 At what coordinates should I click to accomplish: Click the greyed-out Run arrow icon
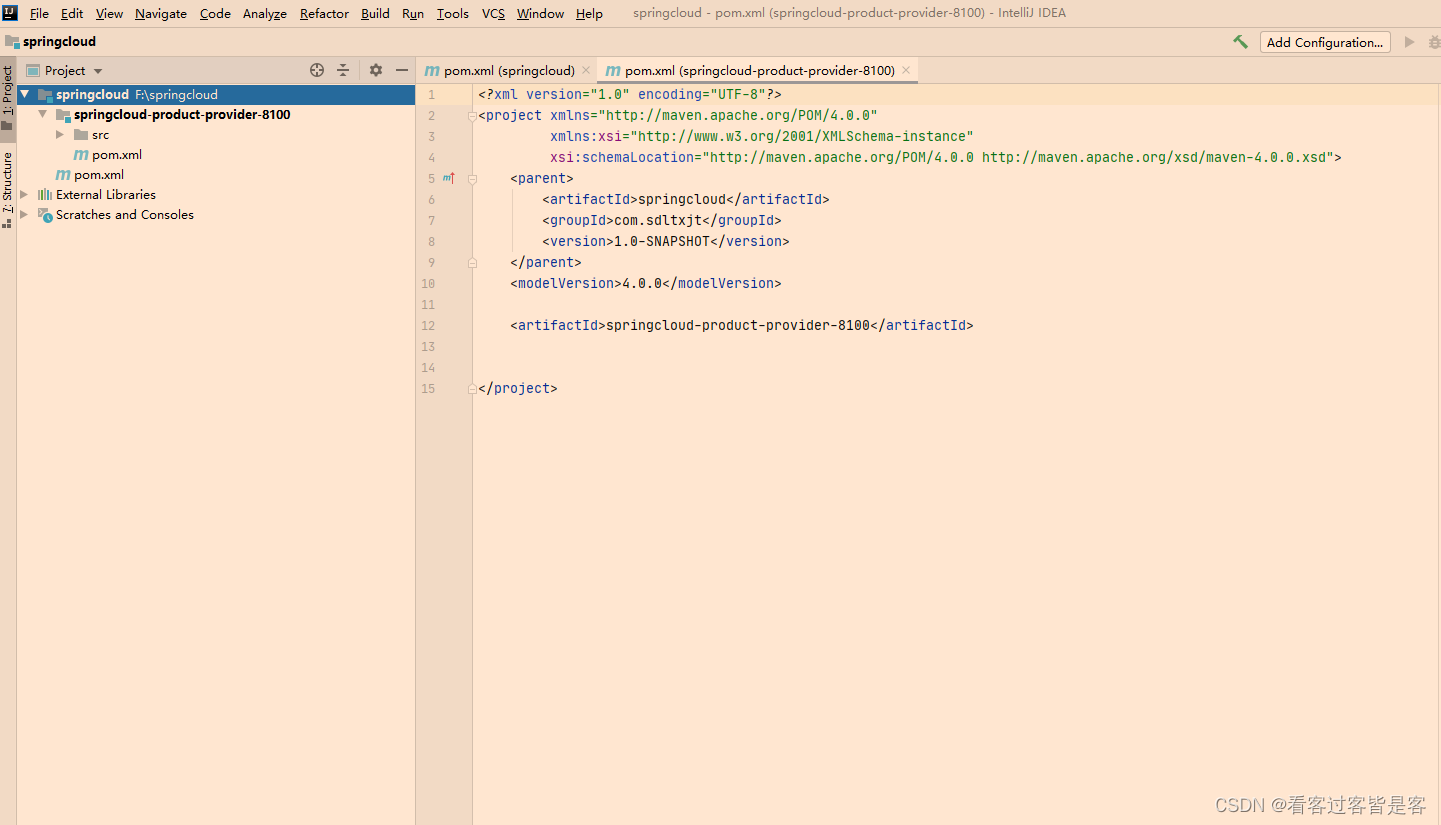[1410, 42]
